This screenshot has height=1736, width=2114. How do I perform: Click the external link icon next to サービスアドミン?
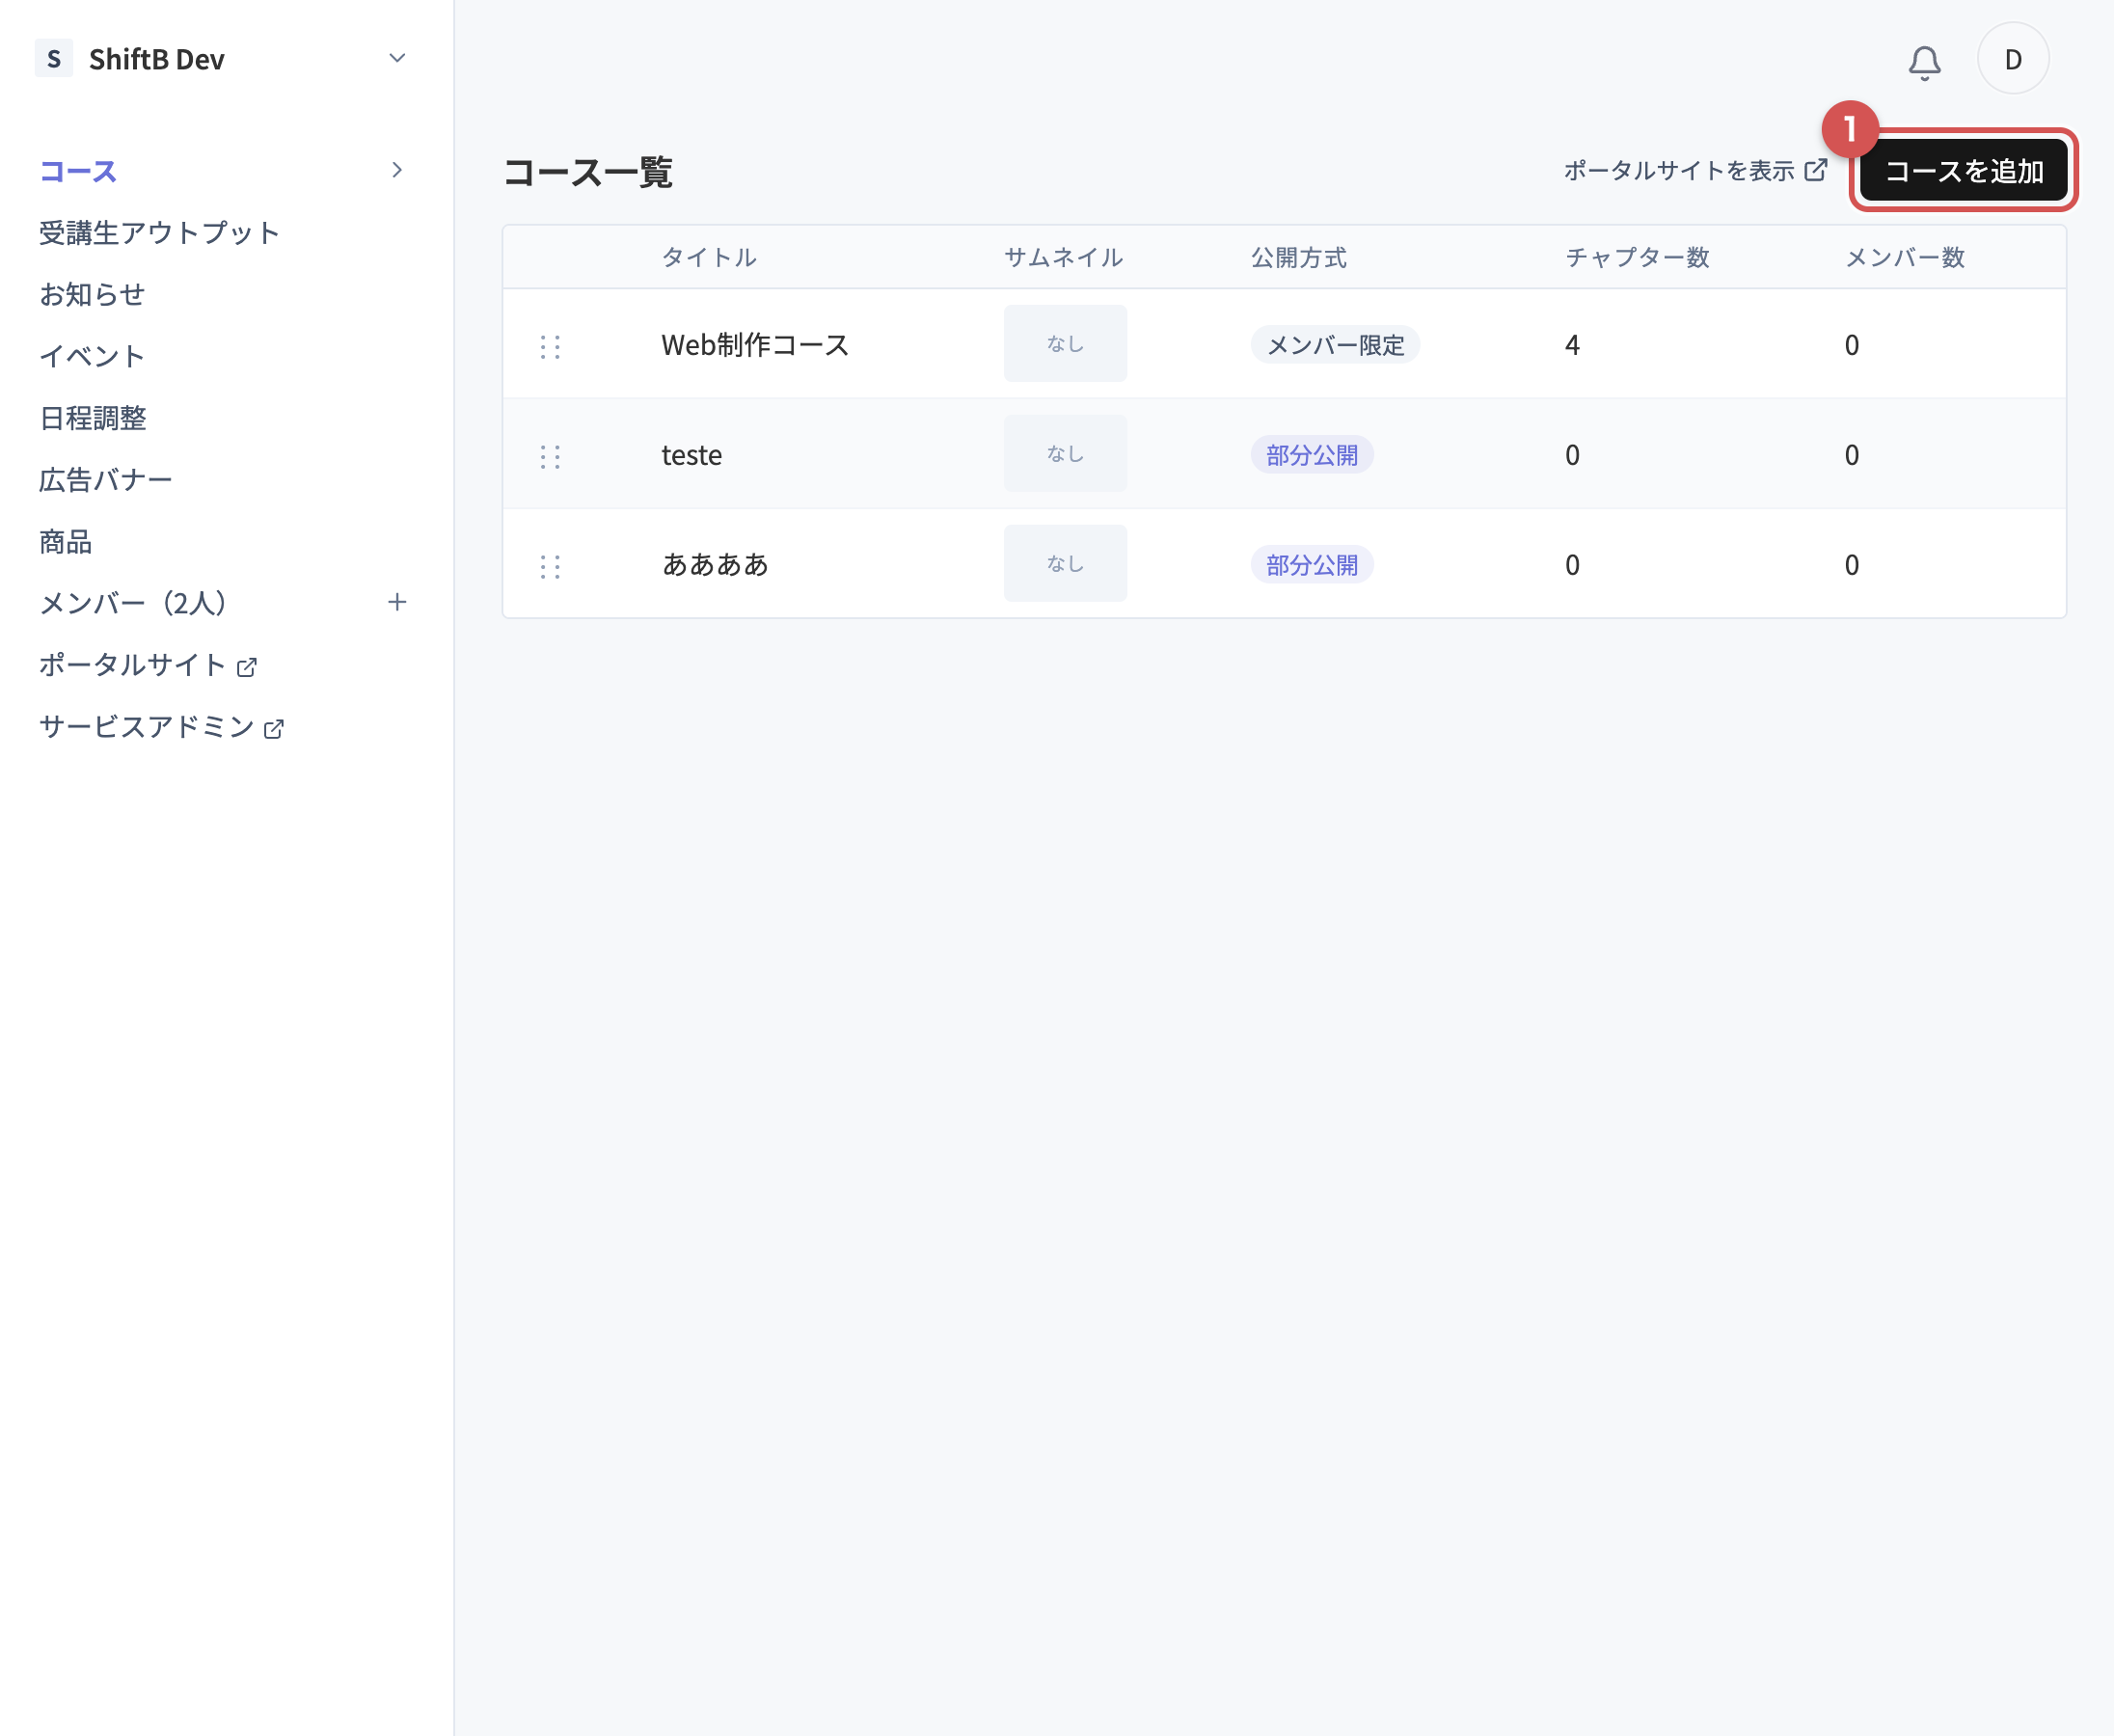pyautogui.click(x=274, y=729)
